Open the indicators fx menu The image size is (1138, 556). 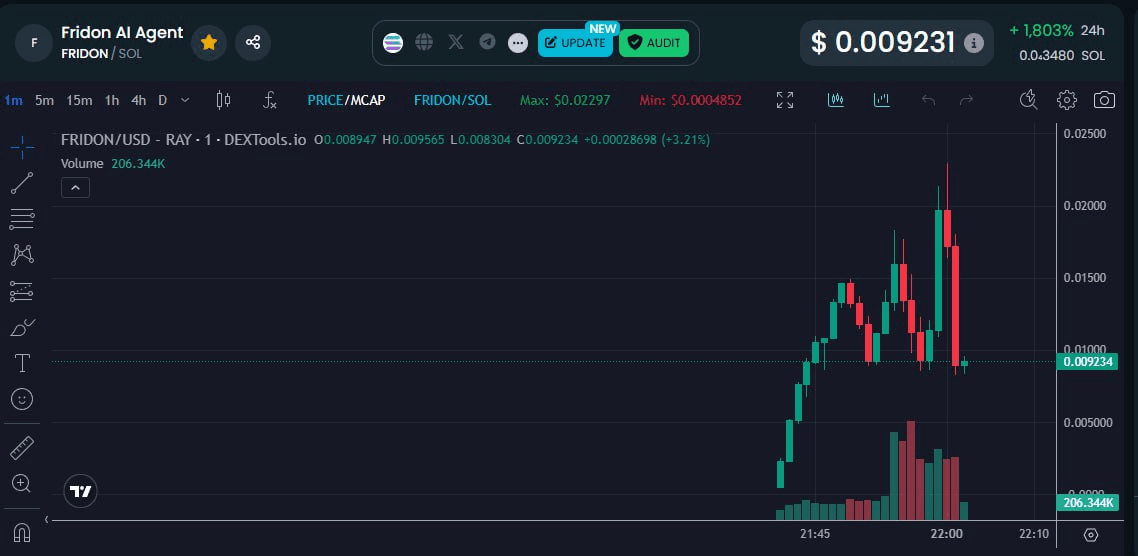(269, 100)
